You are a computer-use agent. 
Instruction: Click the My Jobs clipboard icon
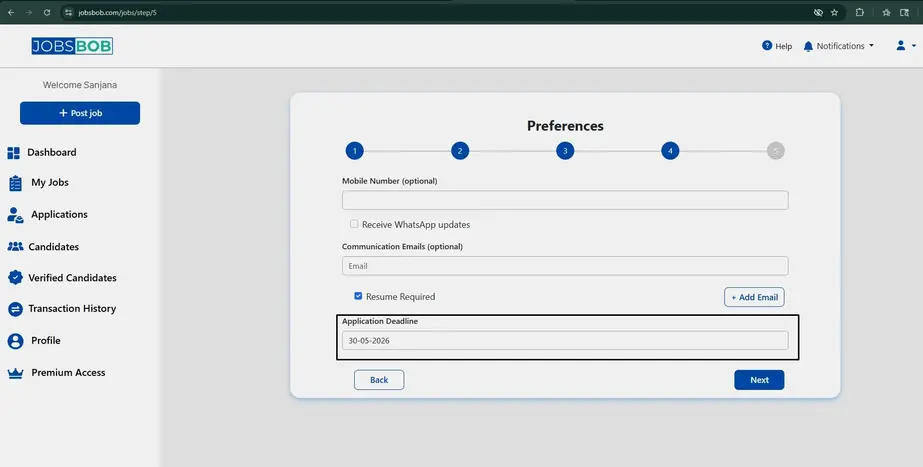[x=15, y=183]
